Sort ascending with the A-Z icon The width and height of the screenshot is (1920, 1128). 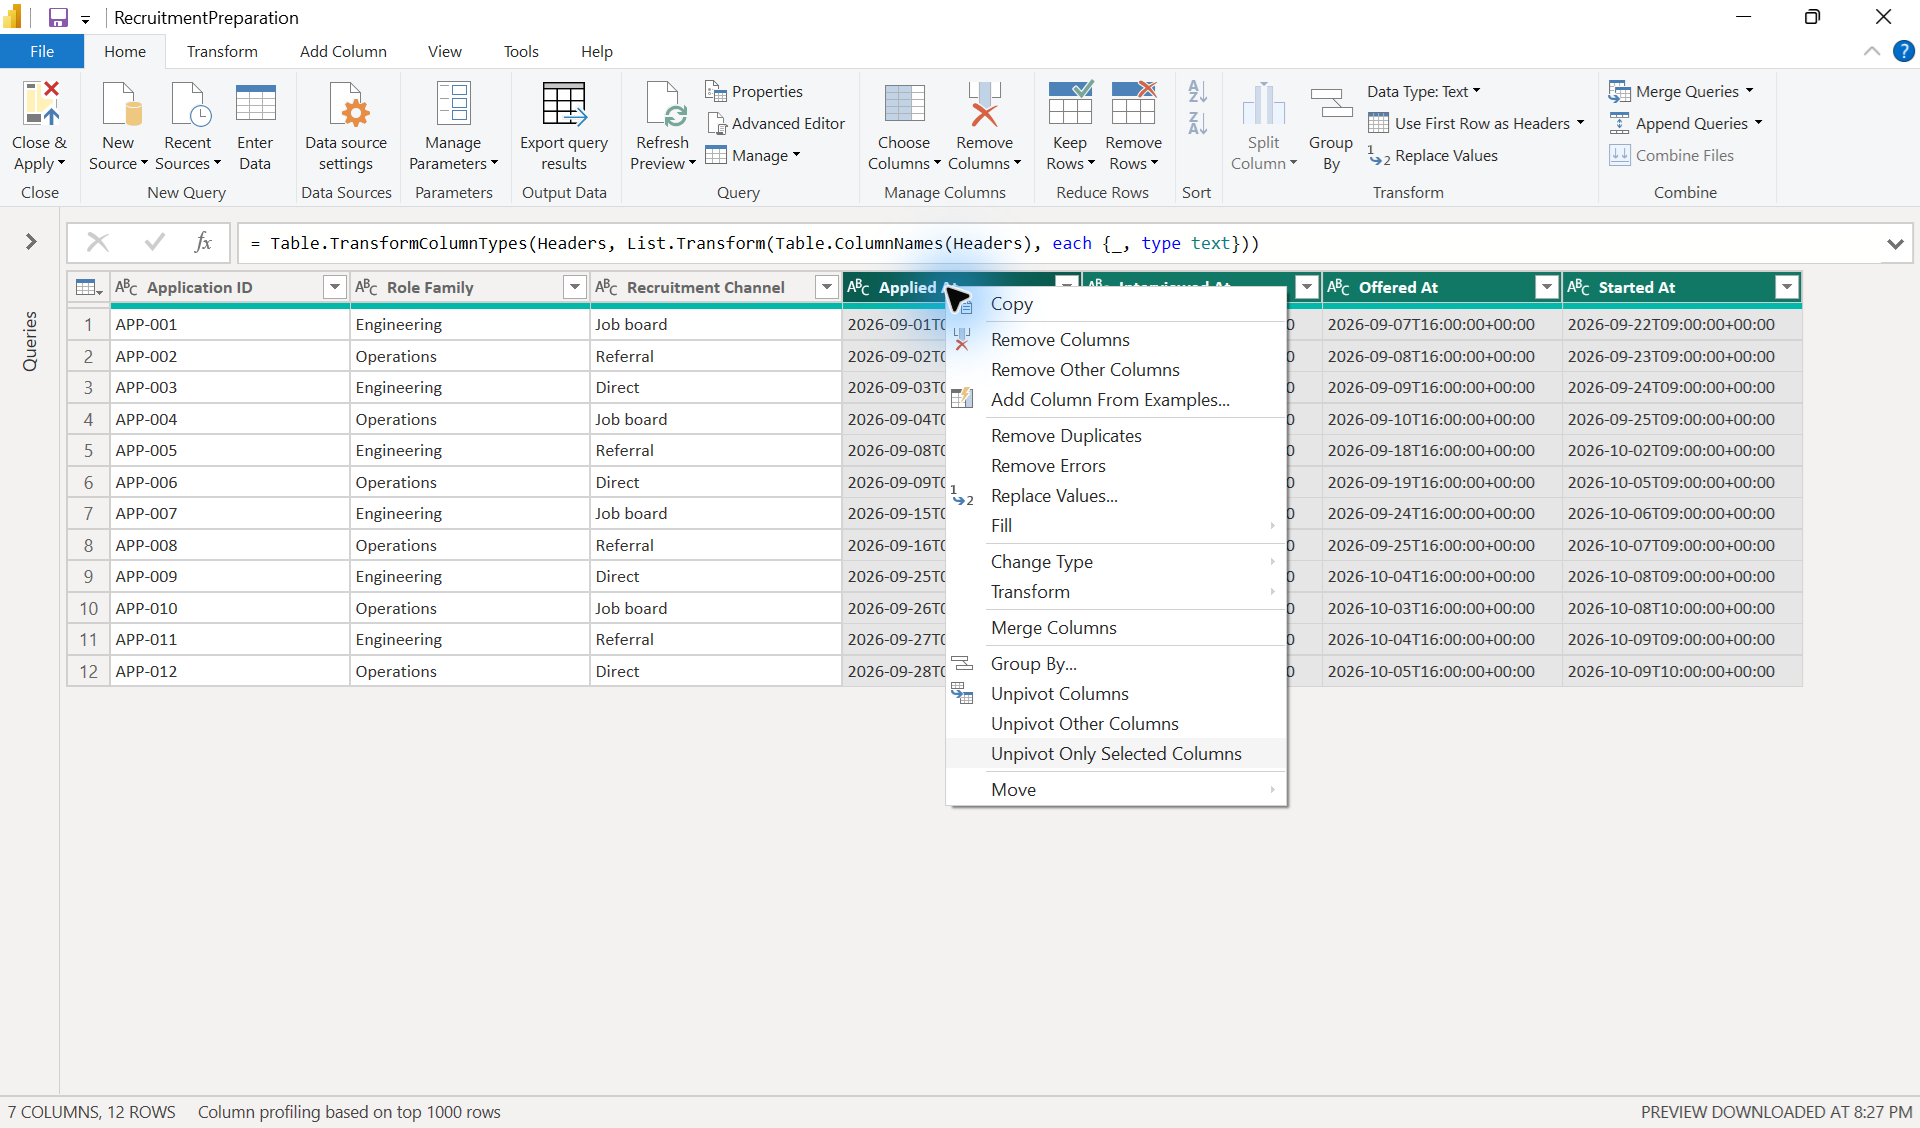(1197, 92)
